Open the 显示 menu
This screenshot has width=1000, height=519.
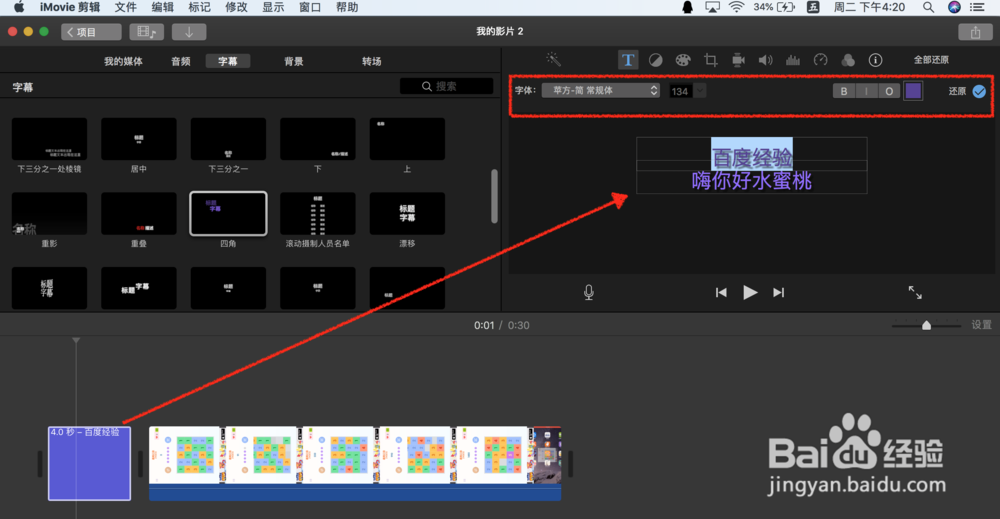[x=274, y=7]
